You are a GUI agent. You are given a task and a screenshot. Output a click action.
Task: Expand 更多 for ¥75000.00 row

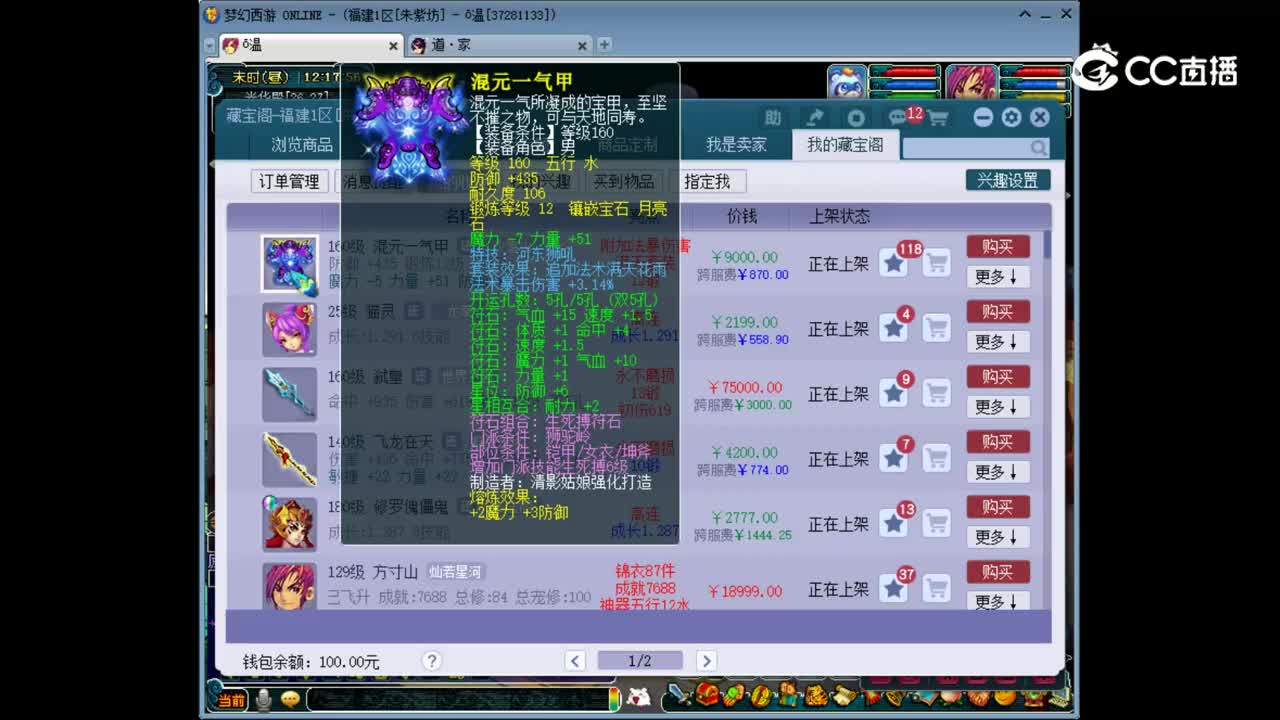click(998, 407)
